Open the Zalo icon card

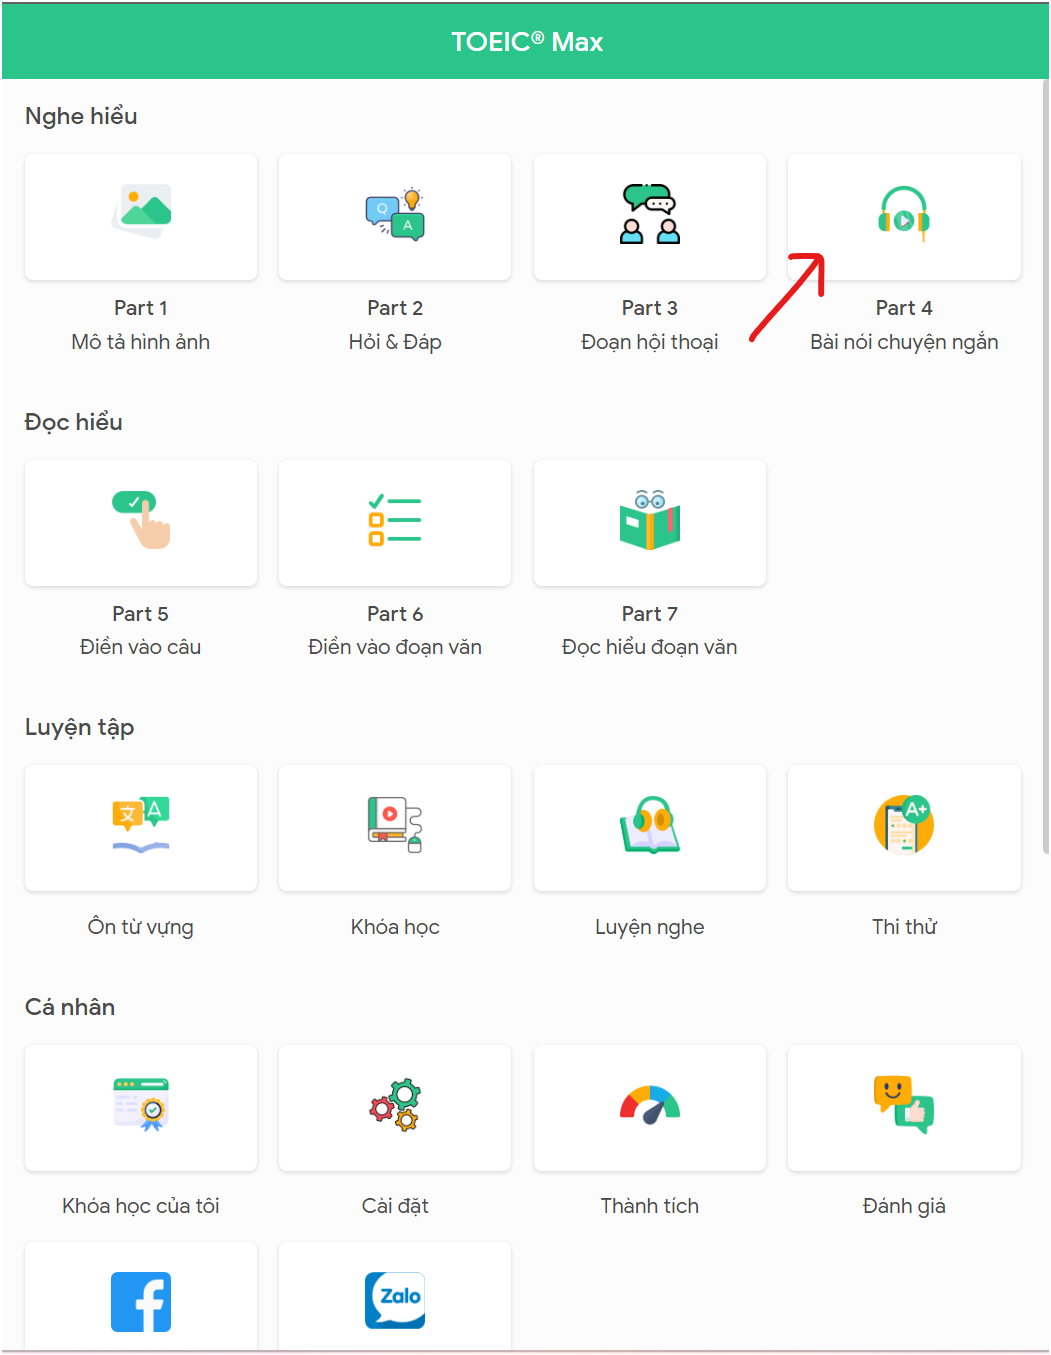(x=395, y=1296)
